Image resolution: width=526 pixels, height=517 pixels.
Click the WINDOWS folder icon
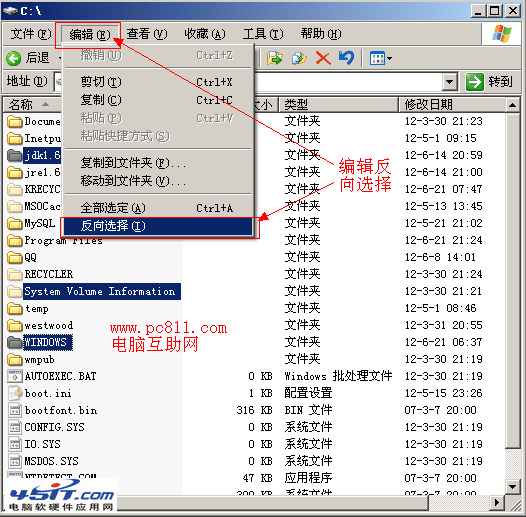(x=14, y=343)
